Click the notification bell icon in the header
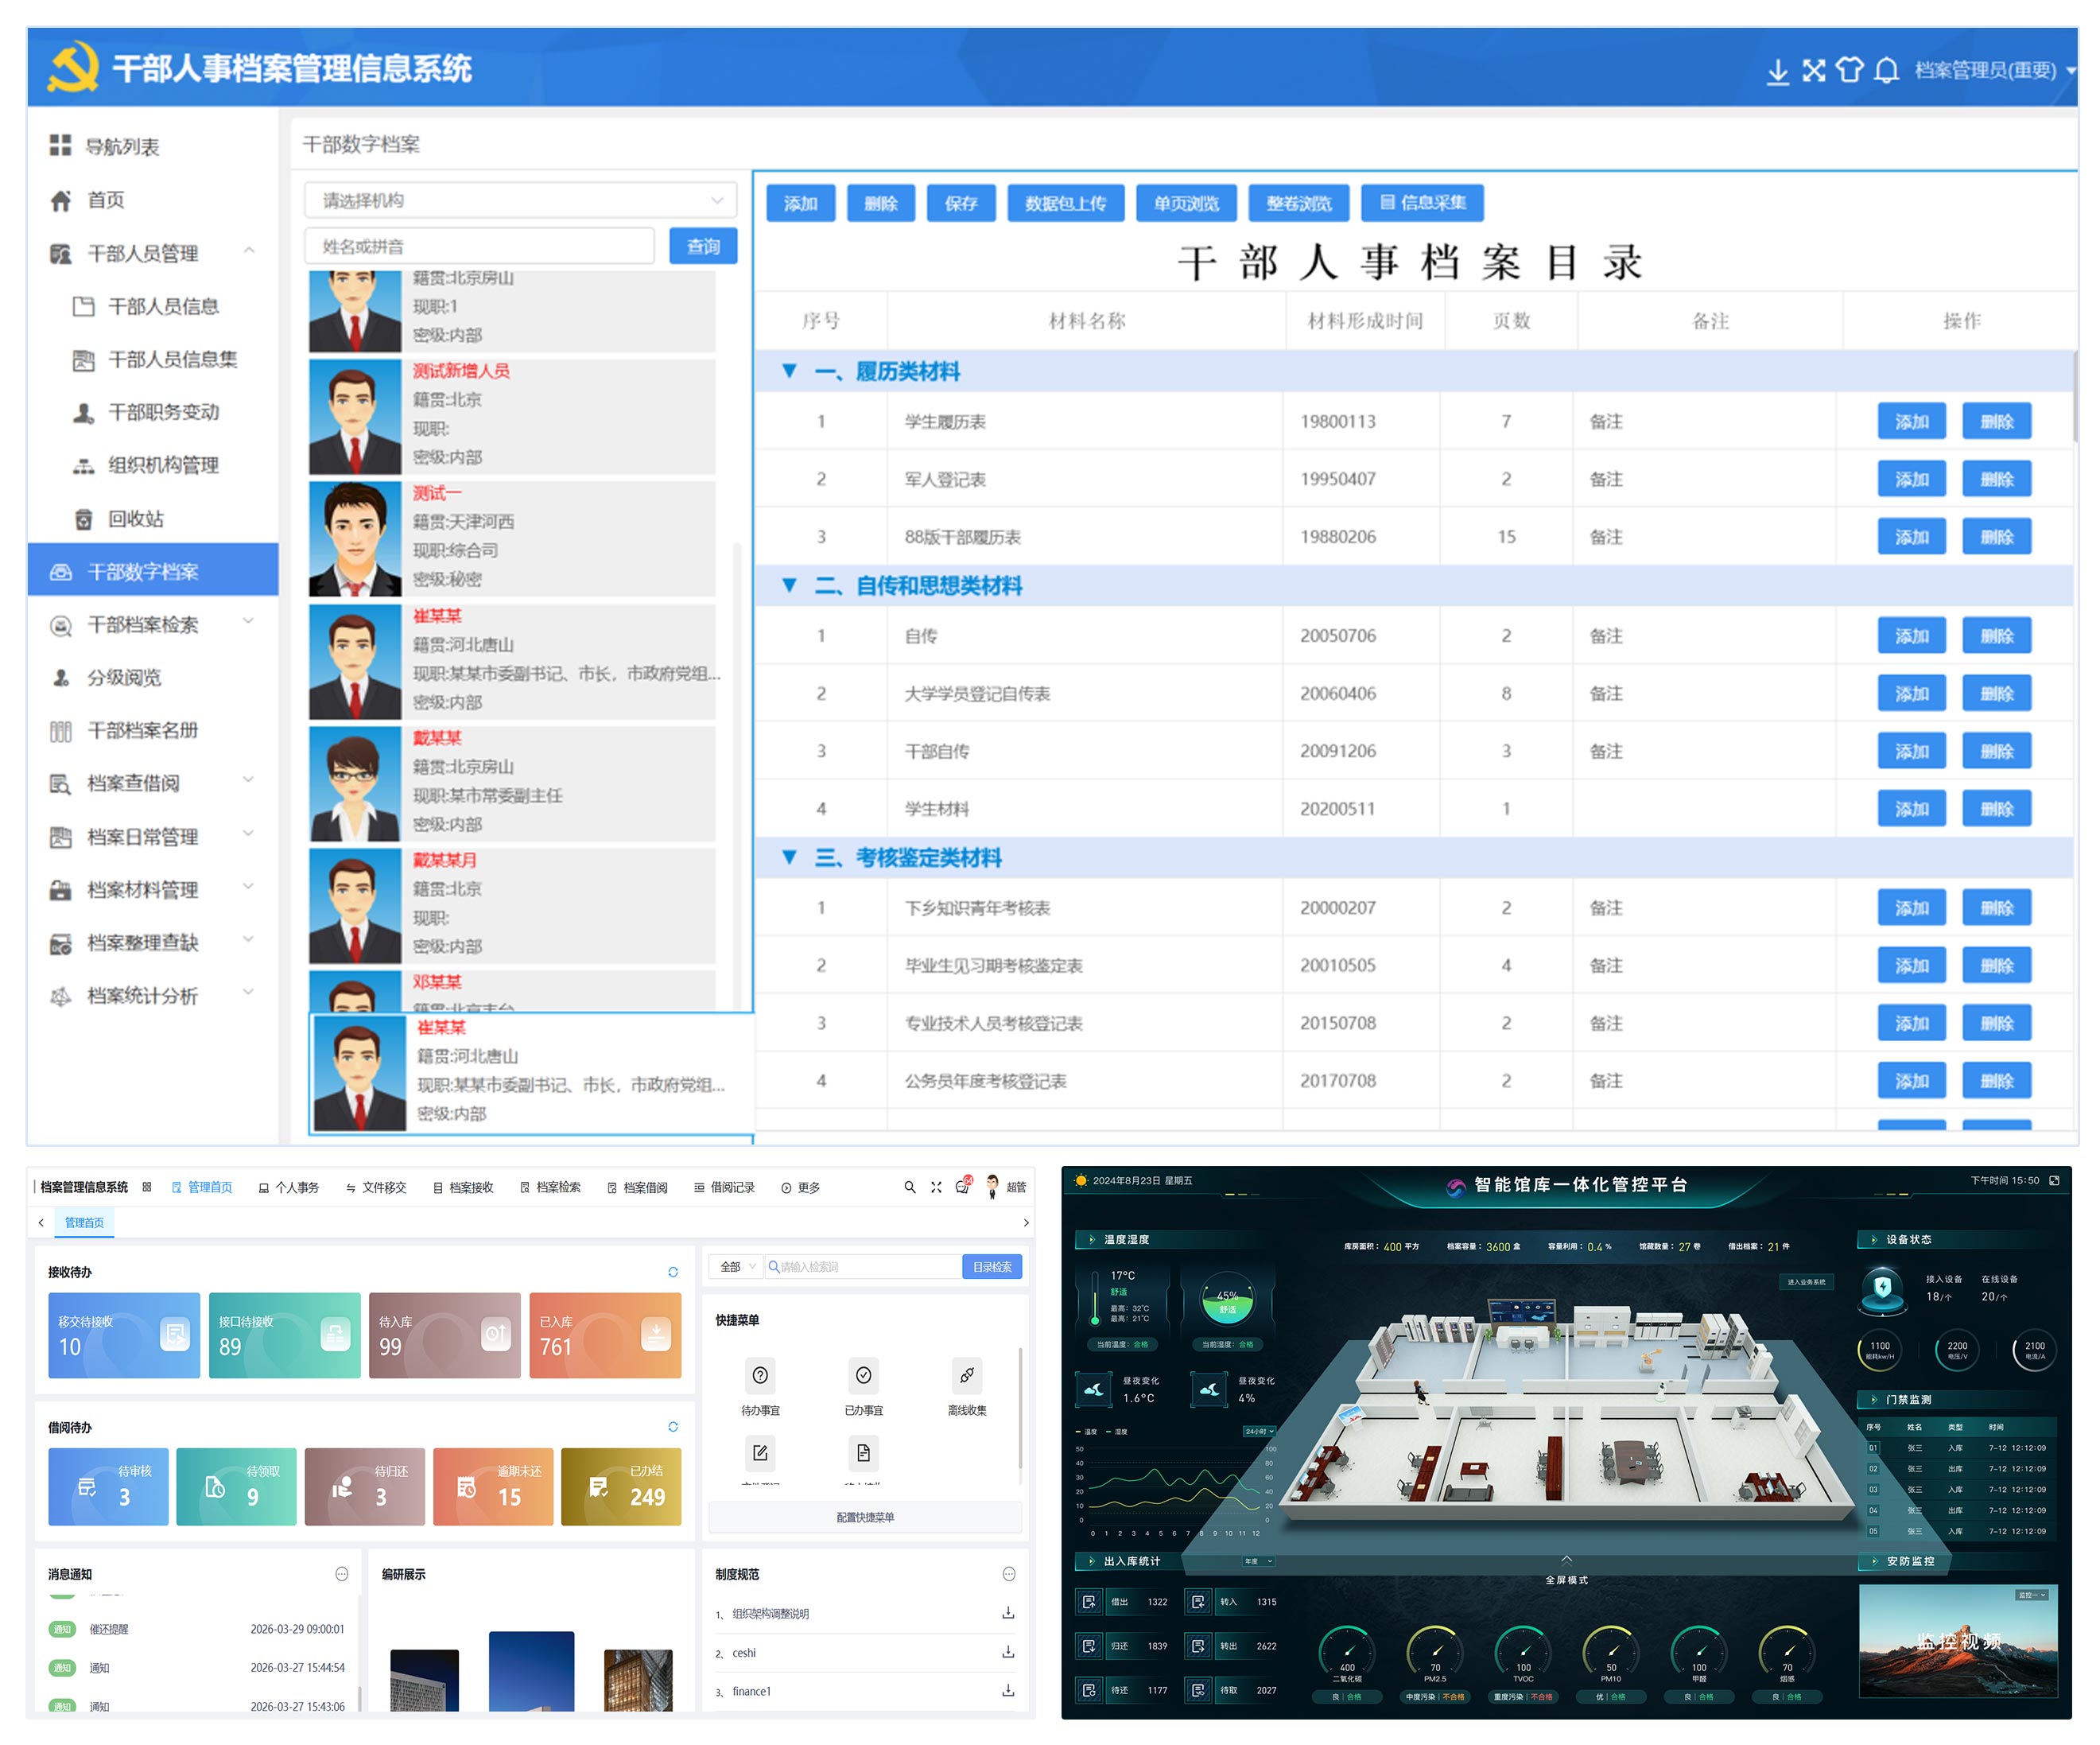The width and height of the screenshot is (2100, 1745). pyautogui.click(x=1886, y=70)
